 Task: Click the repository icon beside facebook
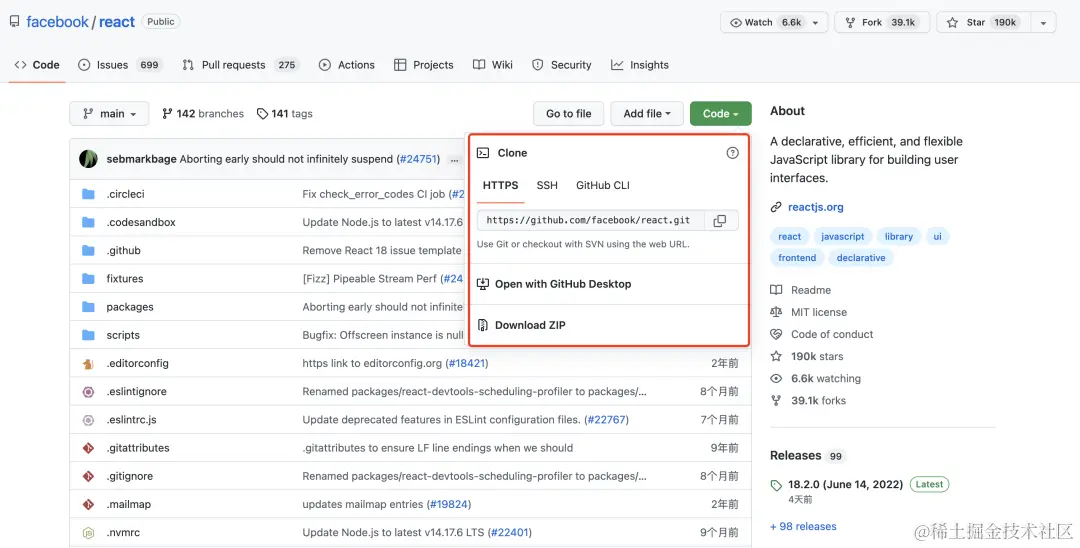click(14, 22)
